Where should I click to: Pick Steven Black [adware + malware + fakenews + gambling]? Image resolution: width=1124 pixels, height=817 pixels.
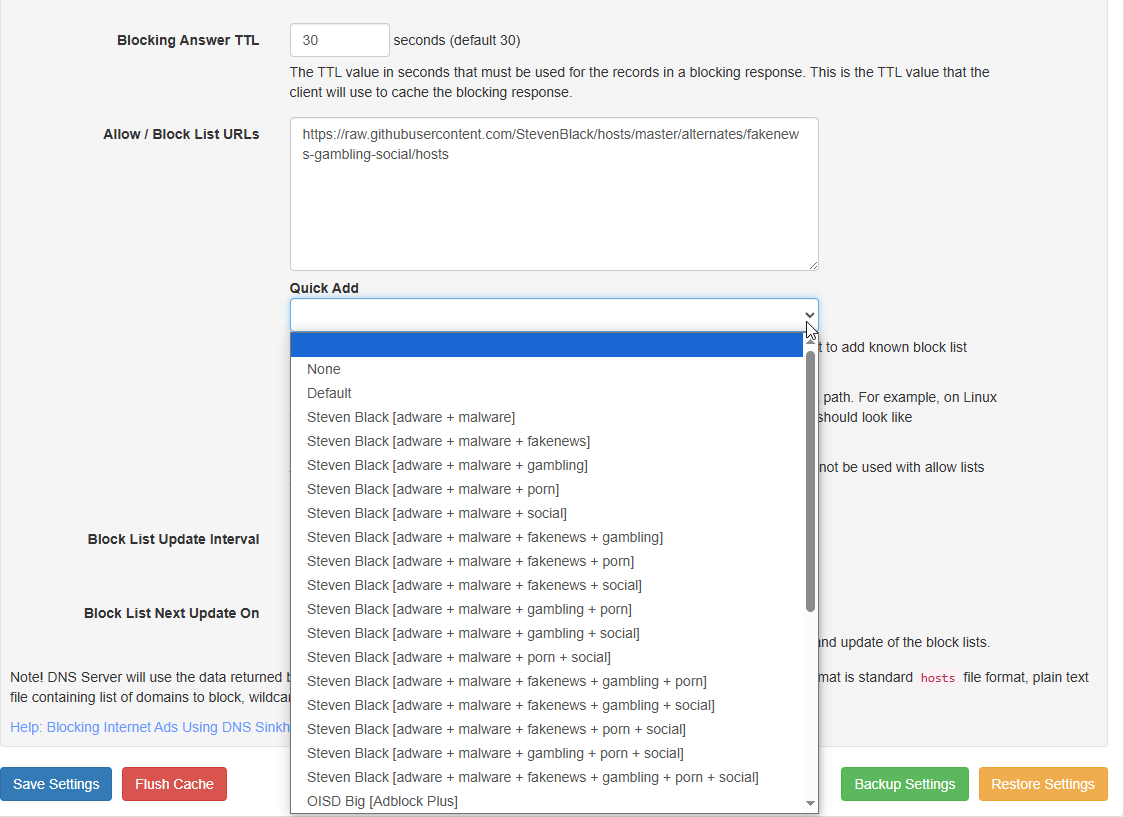coord(547,538)
